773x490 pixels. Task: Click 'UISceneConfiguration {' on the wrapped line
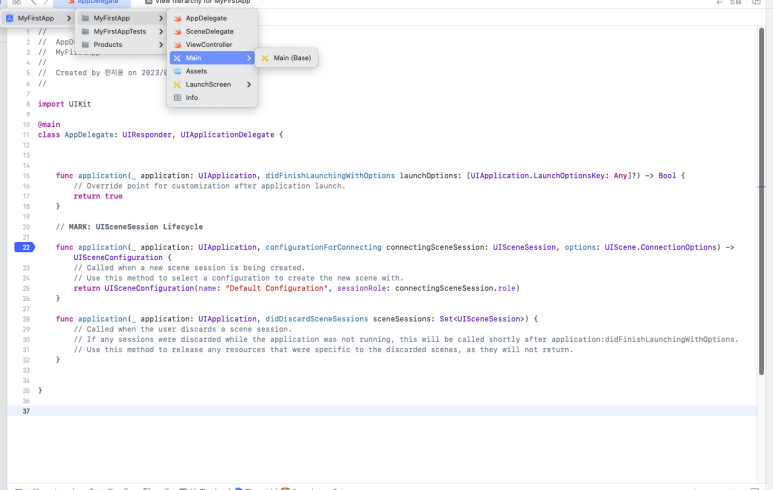point(122,258)
